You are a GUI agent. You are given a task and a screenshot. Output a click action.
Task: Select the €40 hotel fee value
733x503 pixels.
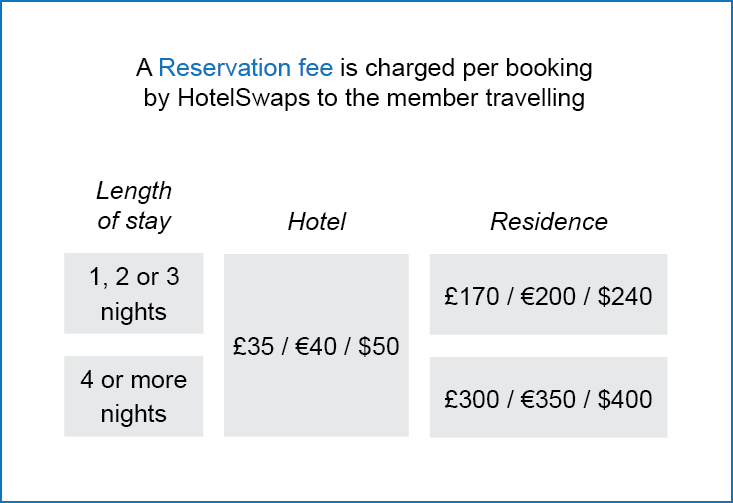316,346
